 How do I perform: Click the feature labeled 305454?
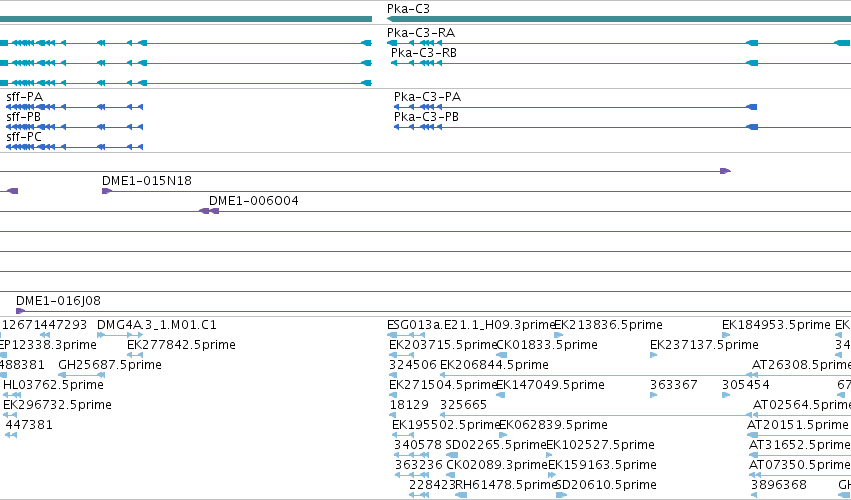[x=746, y=385]
